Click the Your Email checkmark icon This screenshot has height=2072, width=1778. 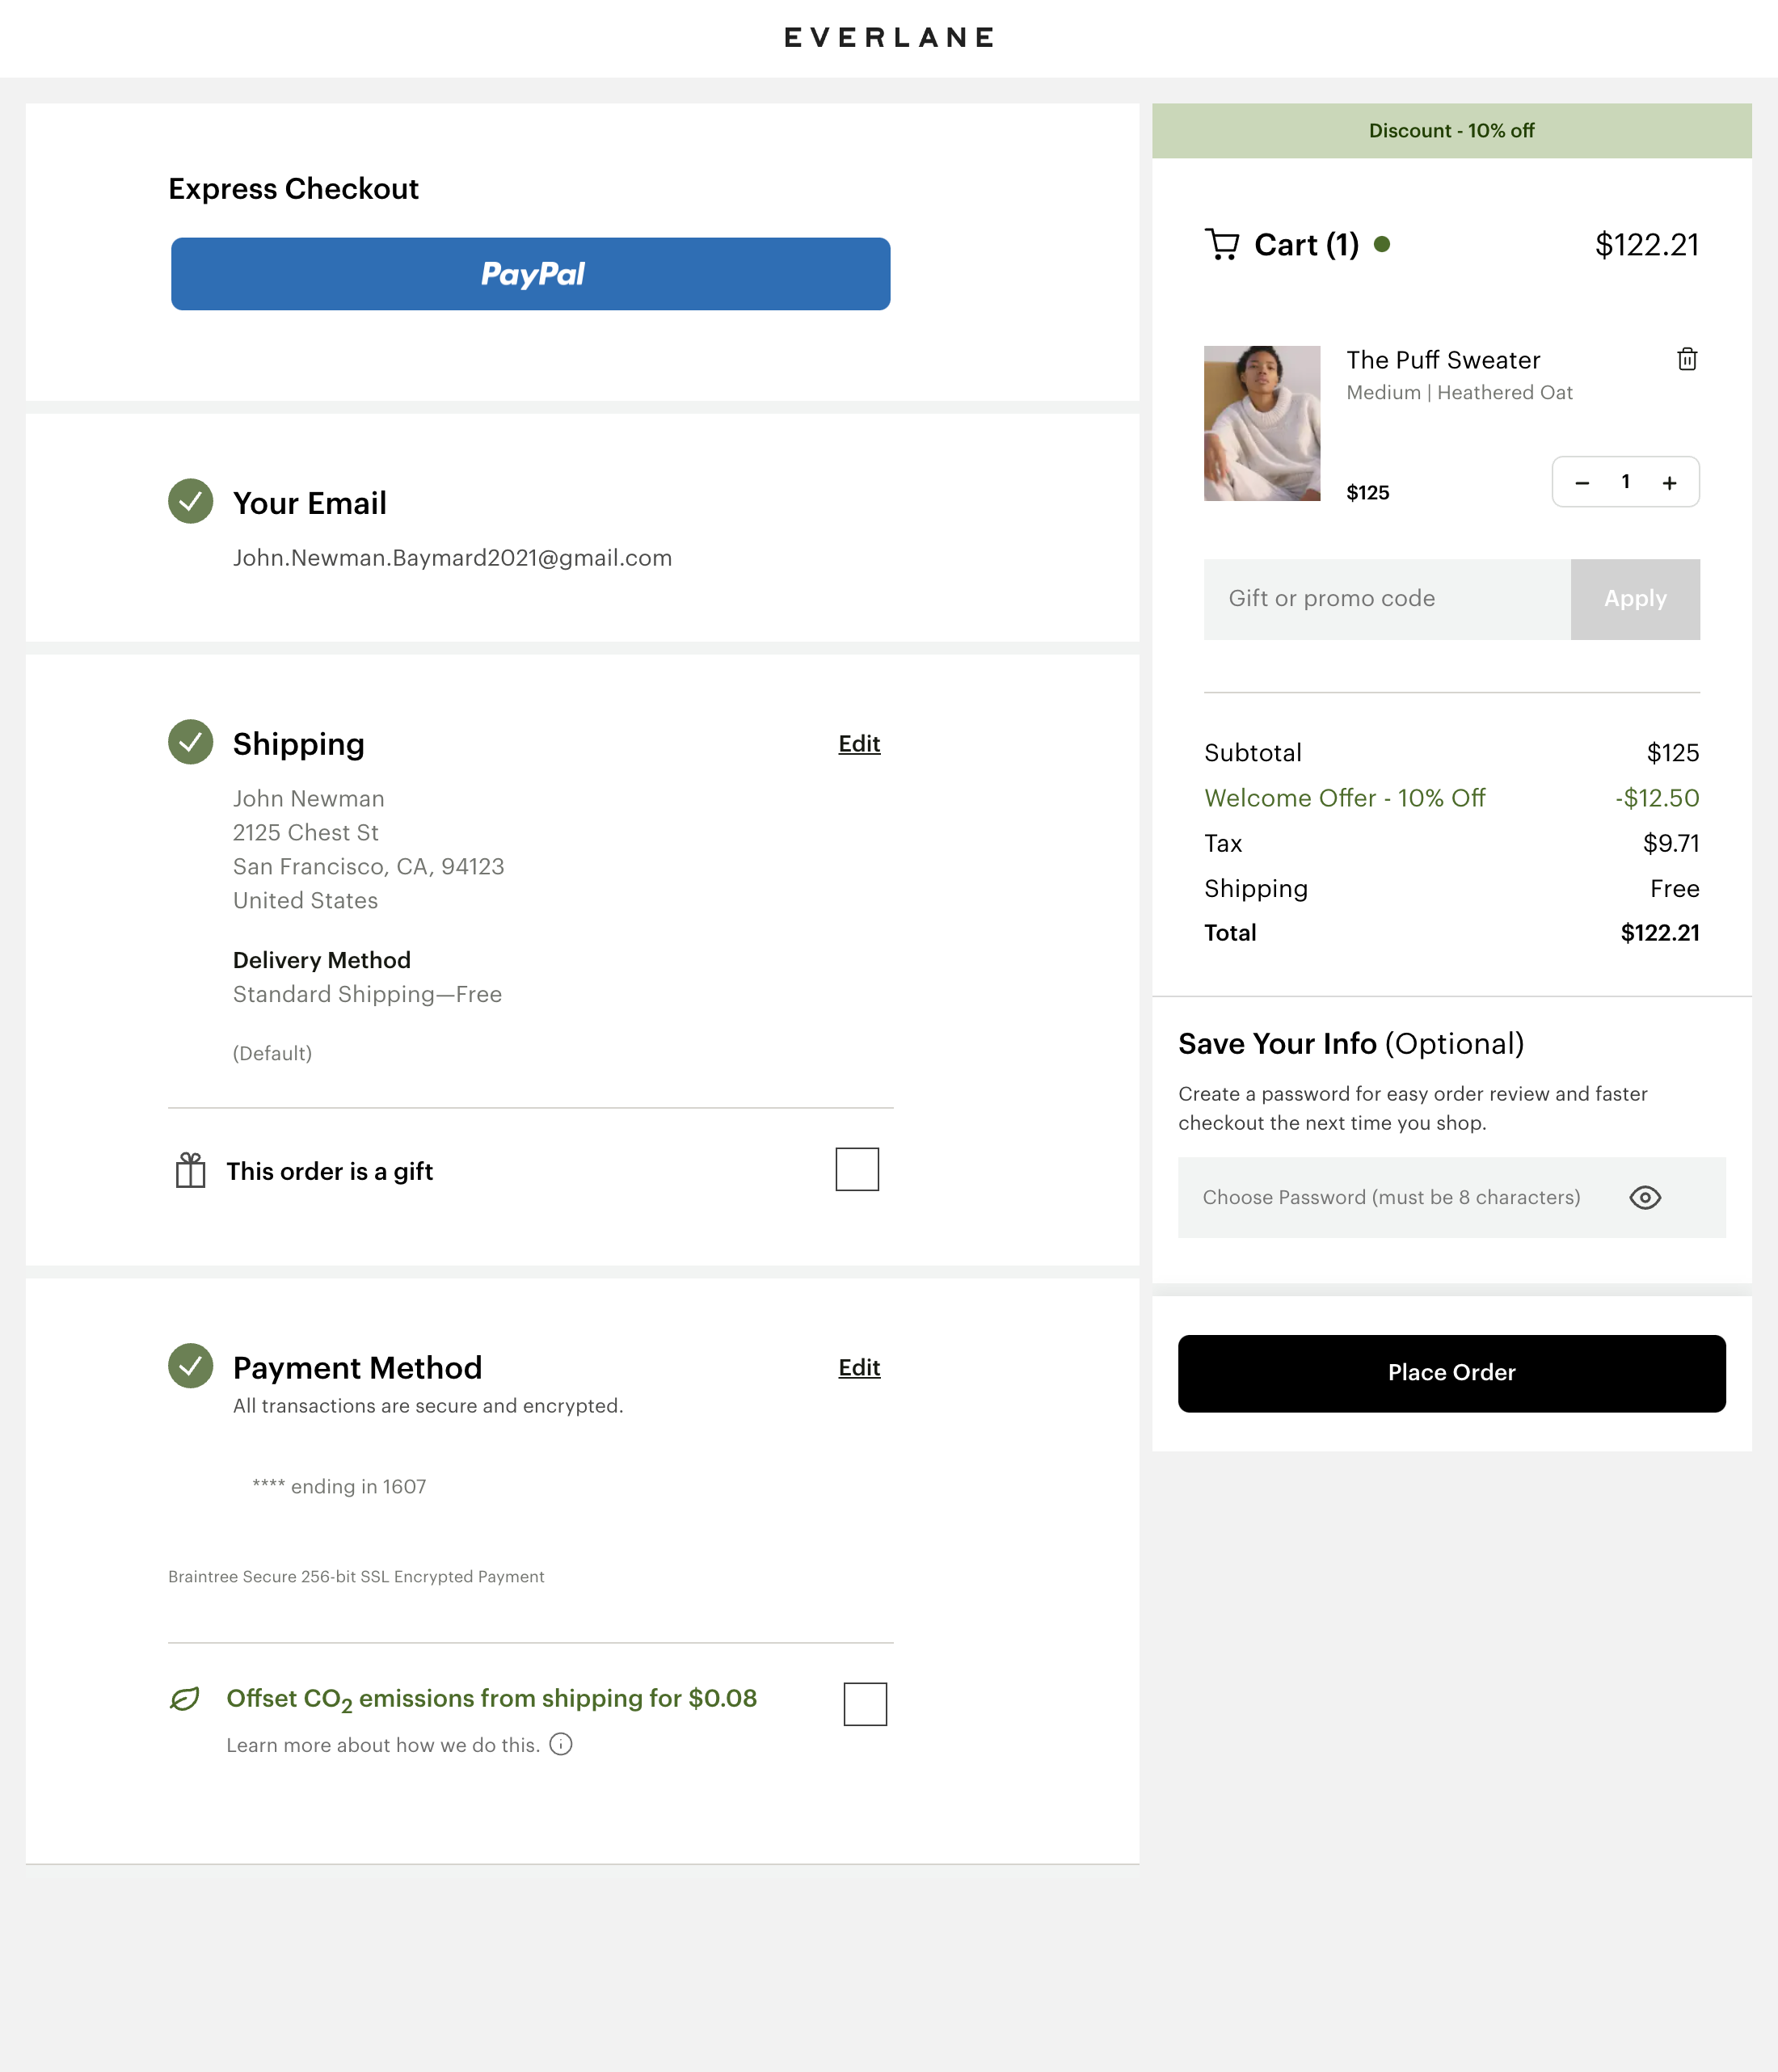pos(190,502)
